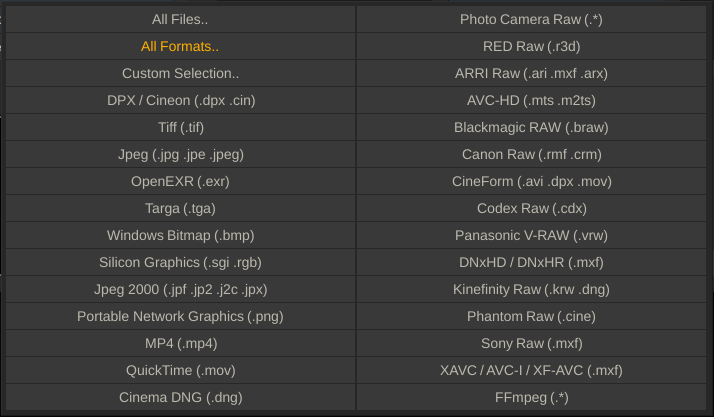The image size is (714, 417).
Task: Select RED Raw (.r3d) format
Action: click(531, 46)
